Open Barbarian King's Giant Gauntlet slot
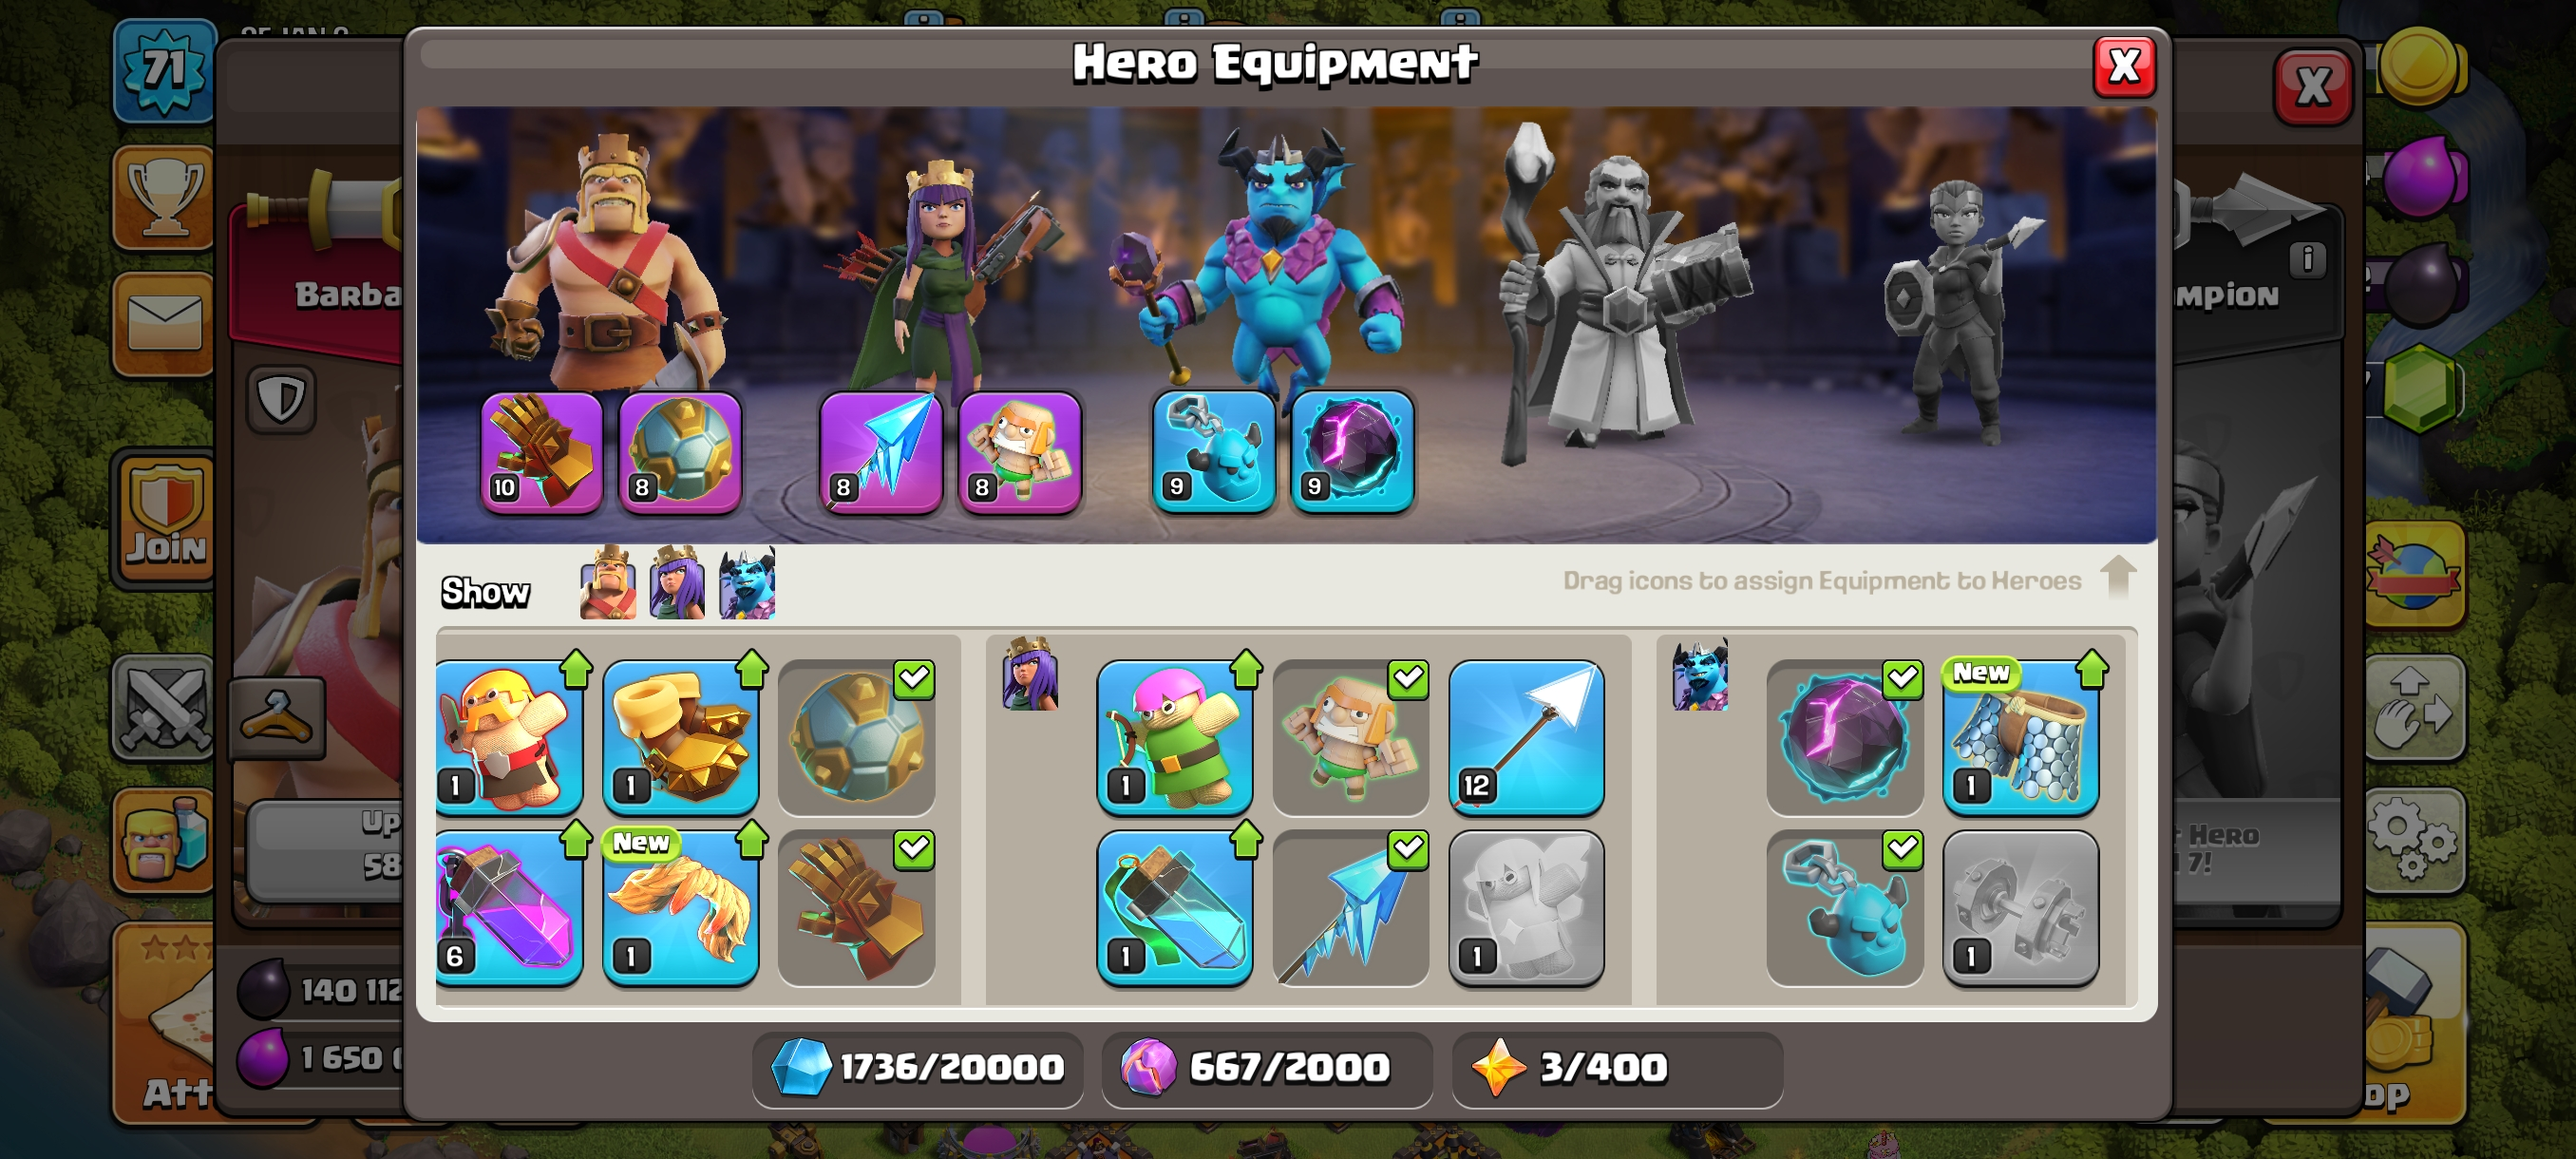The height and width of the screenshot is (1159, 2576). pyautogui.click(x=542, y=452)
